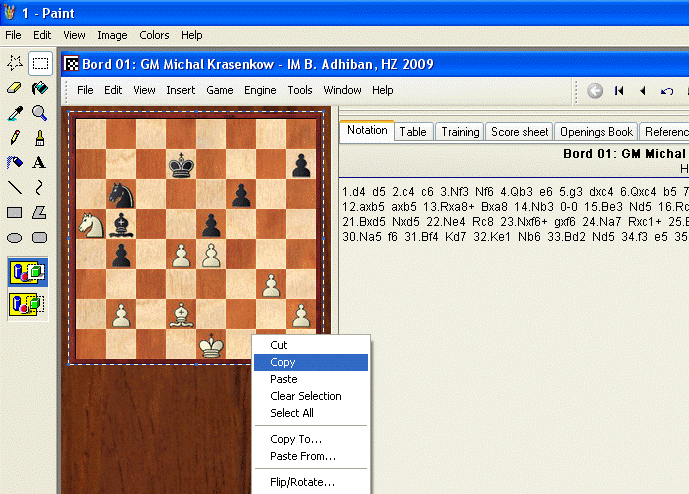Expand Paint's View menu
Viewport: 689px width, 494px height.
click(x=74, y=35)
